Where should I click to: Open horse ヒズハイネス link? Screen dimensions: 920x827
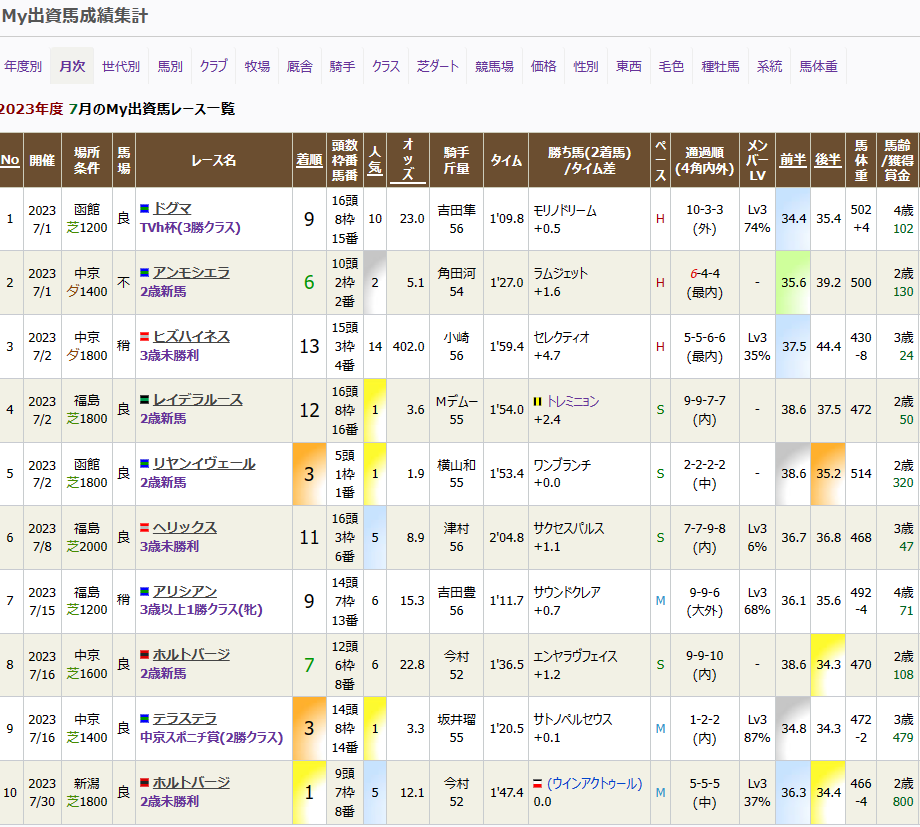(x=191, y=336)
